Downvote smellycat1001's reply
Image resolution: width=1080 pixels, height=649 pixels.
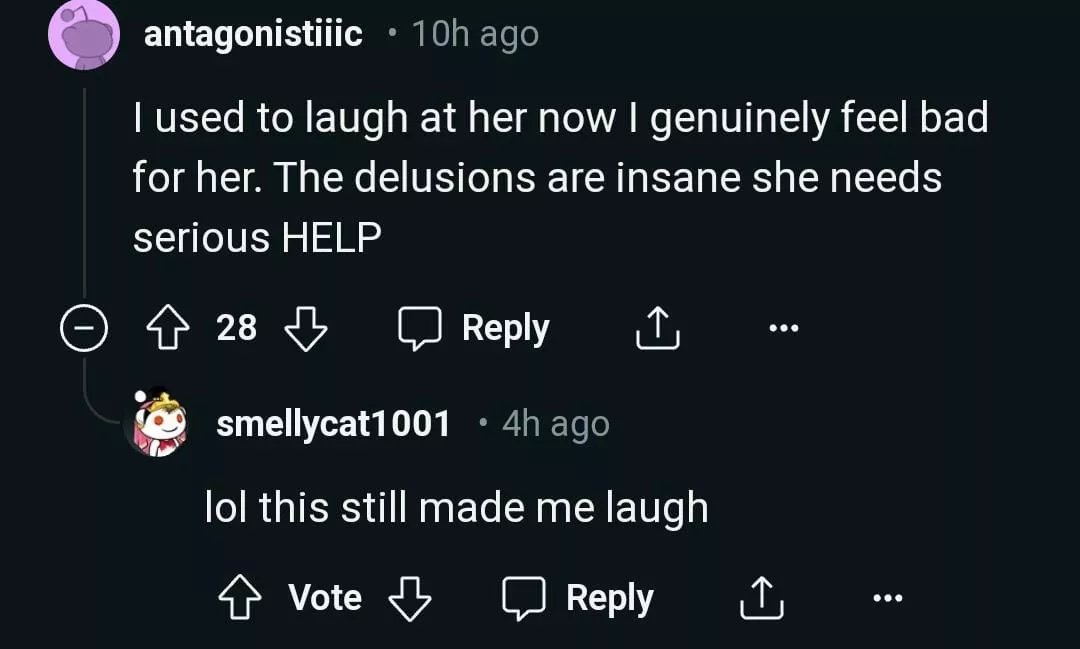409,598
